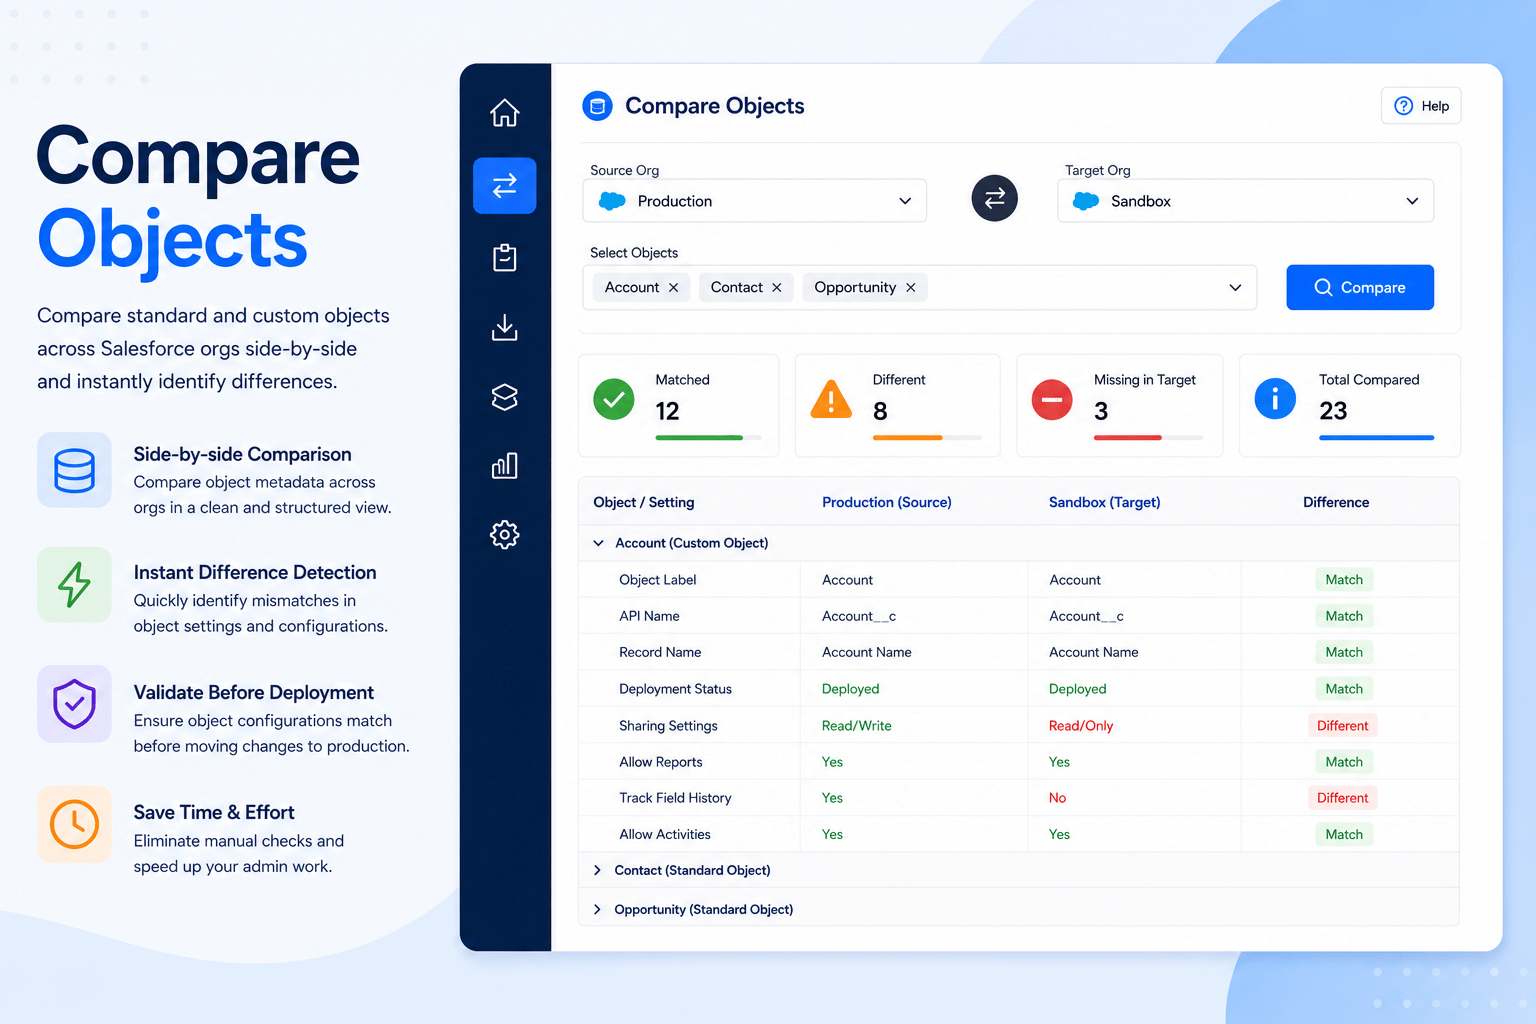1536x1024 pixels.
Task: Click the Match badge in Allow Activities row
Action: (1344, 834)
